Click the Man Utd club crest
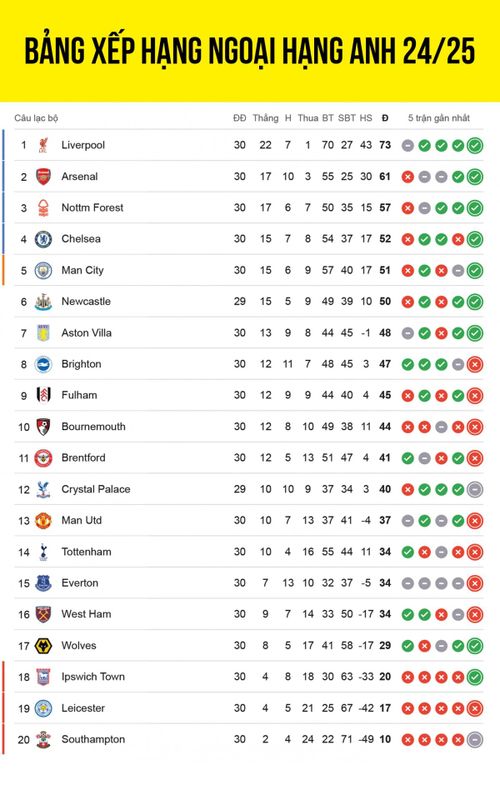 (43, 521)
